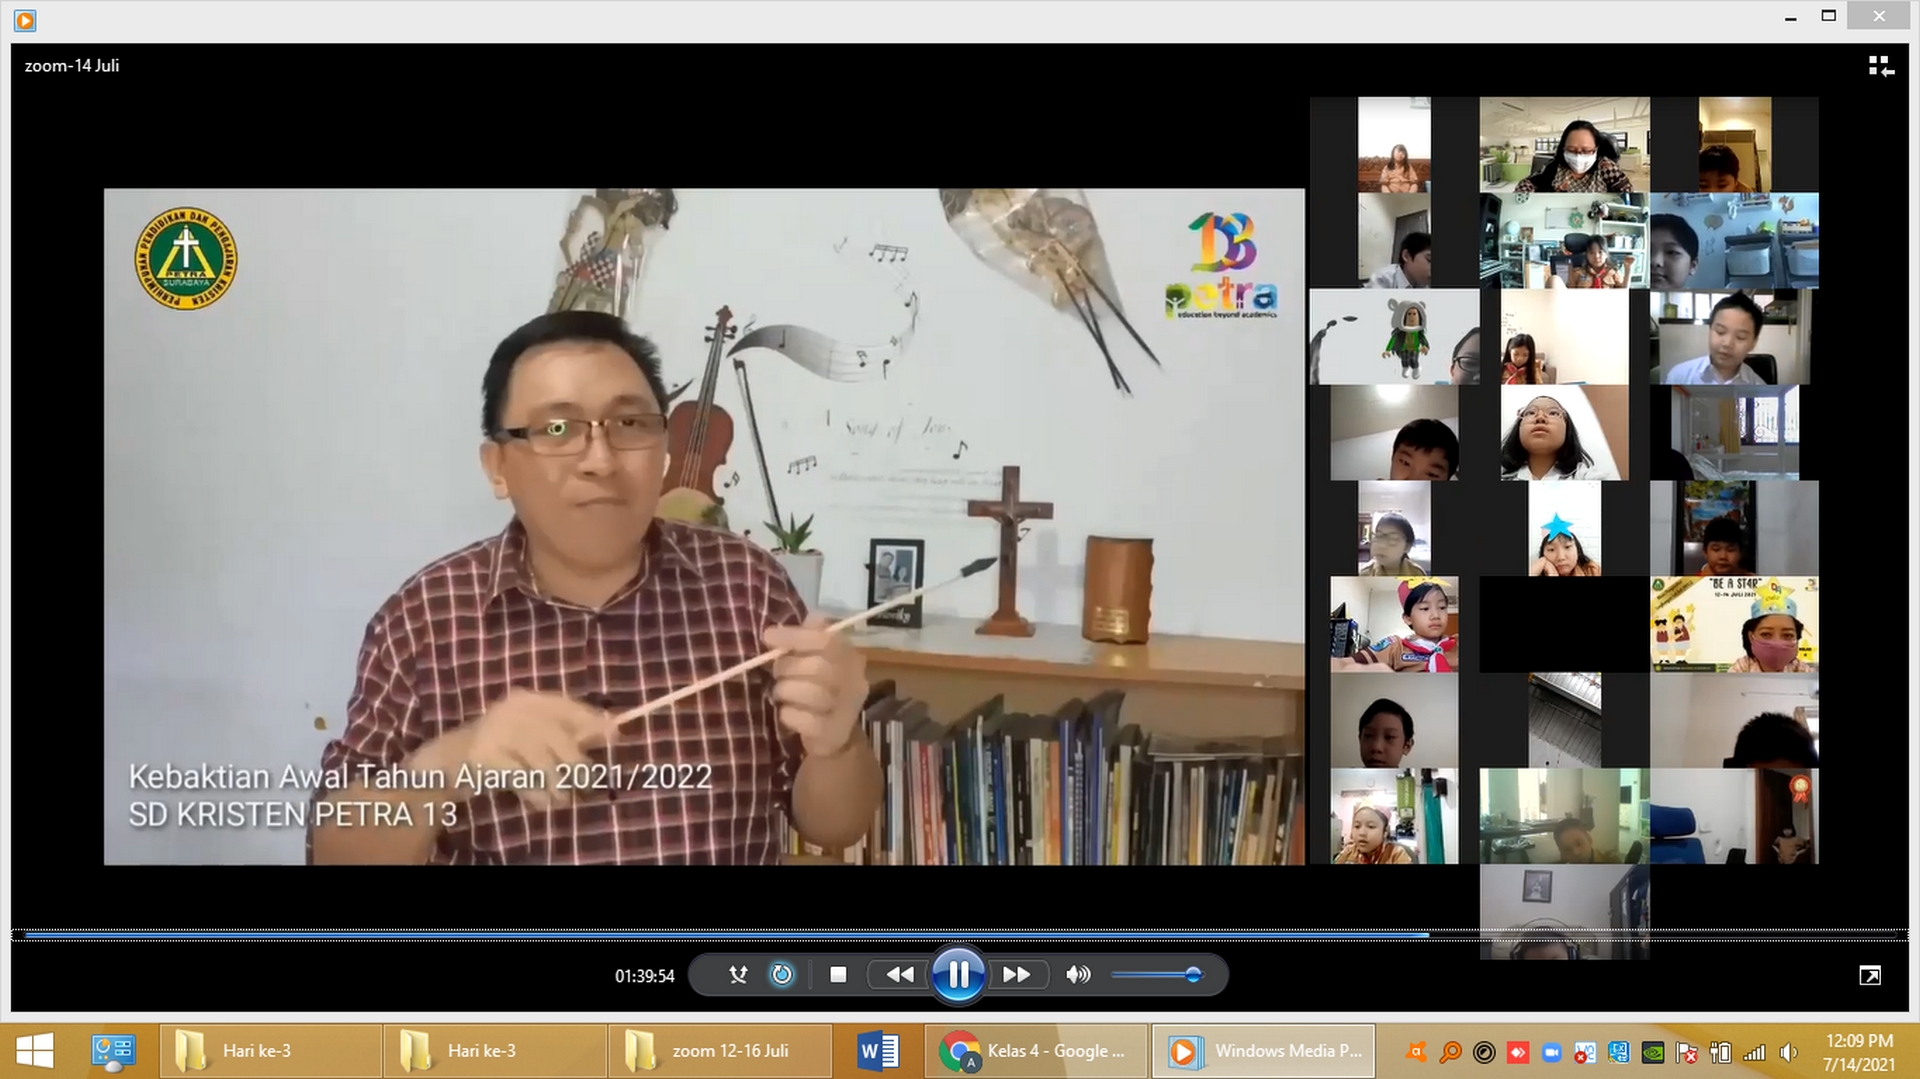The height and width of the screenshot is (1079, 1920).
Task: Click the fast forward/next button
Action: 1016,974
